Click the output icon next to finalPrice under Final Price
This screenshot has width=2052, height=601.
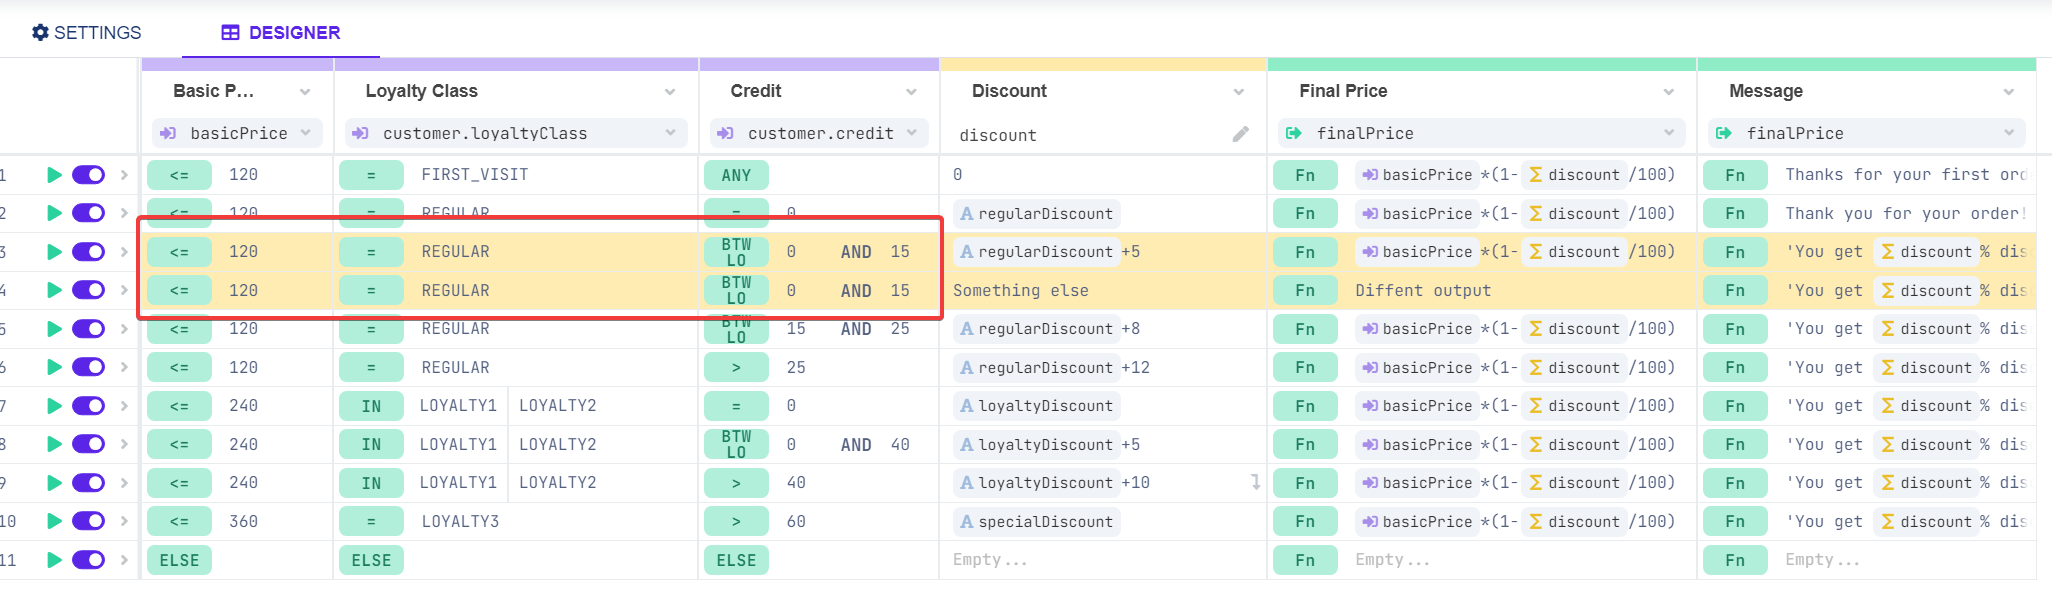click(1293, 133)
